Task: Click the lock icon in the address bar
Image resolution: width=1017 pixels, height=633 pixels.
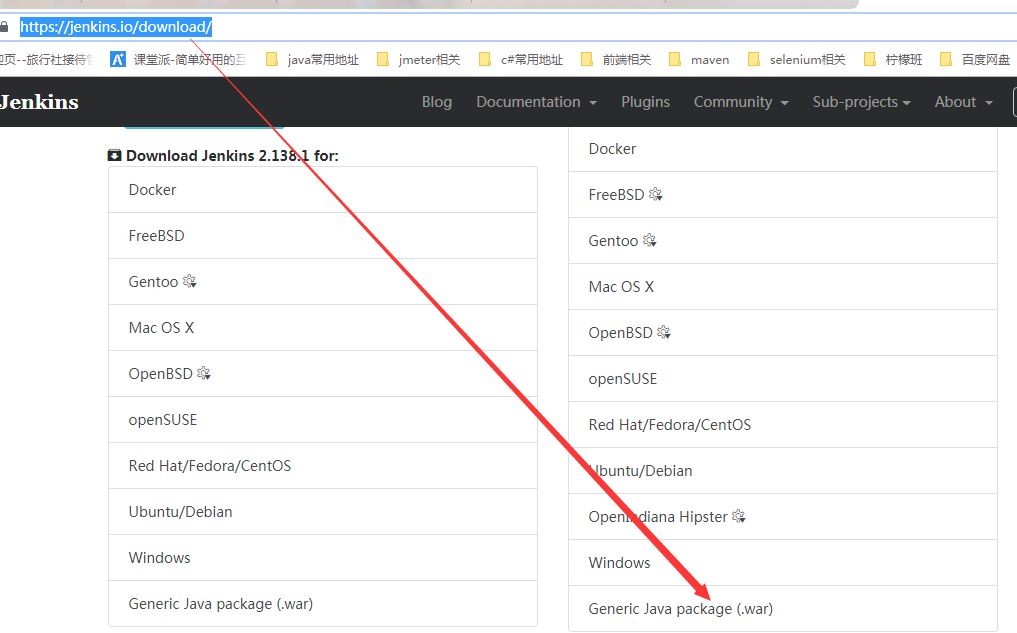Action: click(4, 27)
